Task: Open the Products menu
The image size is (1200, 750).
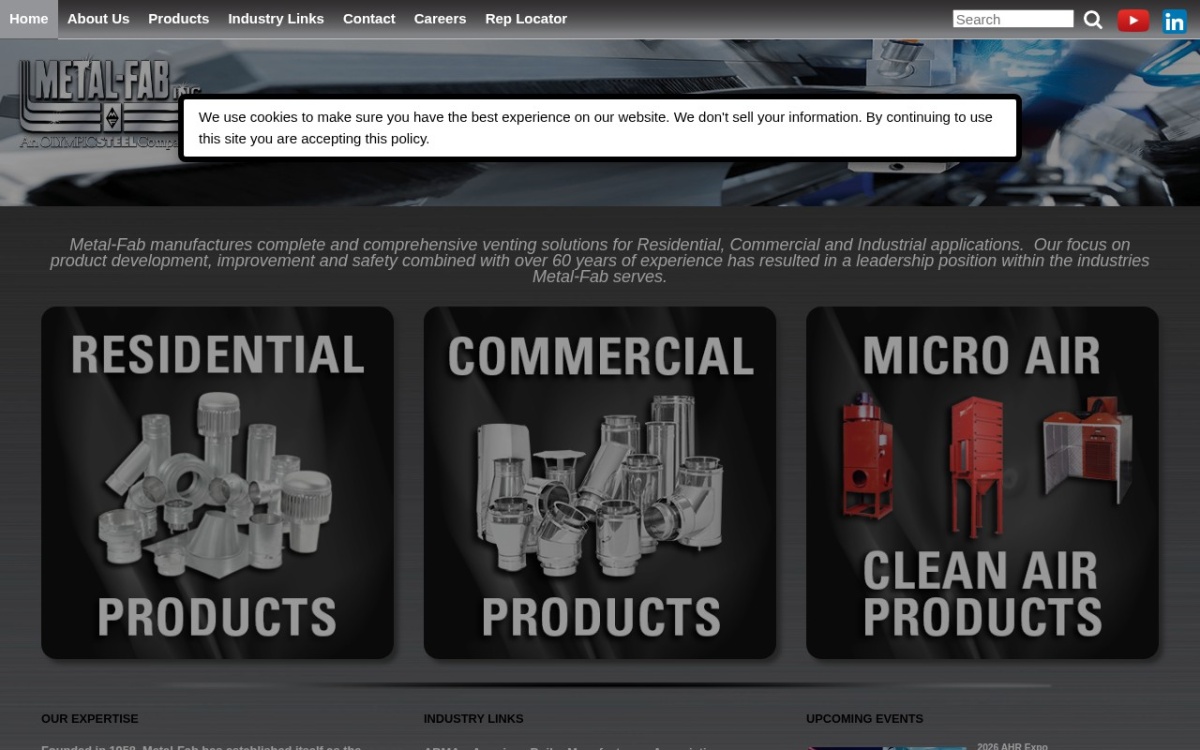Action: [179, 19]
